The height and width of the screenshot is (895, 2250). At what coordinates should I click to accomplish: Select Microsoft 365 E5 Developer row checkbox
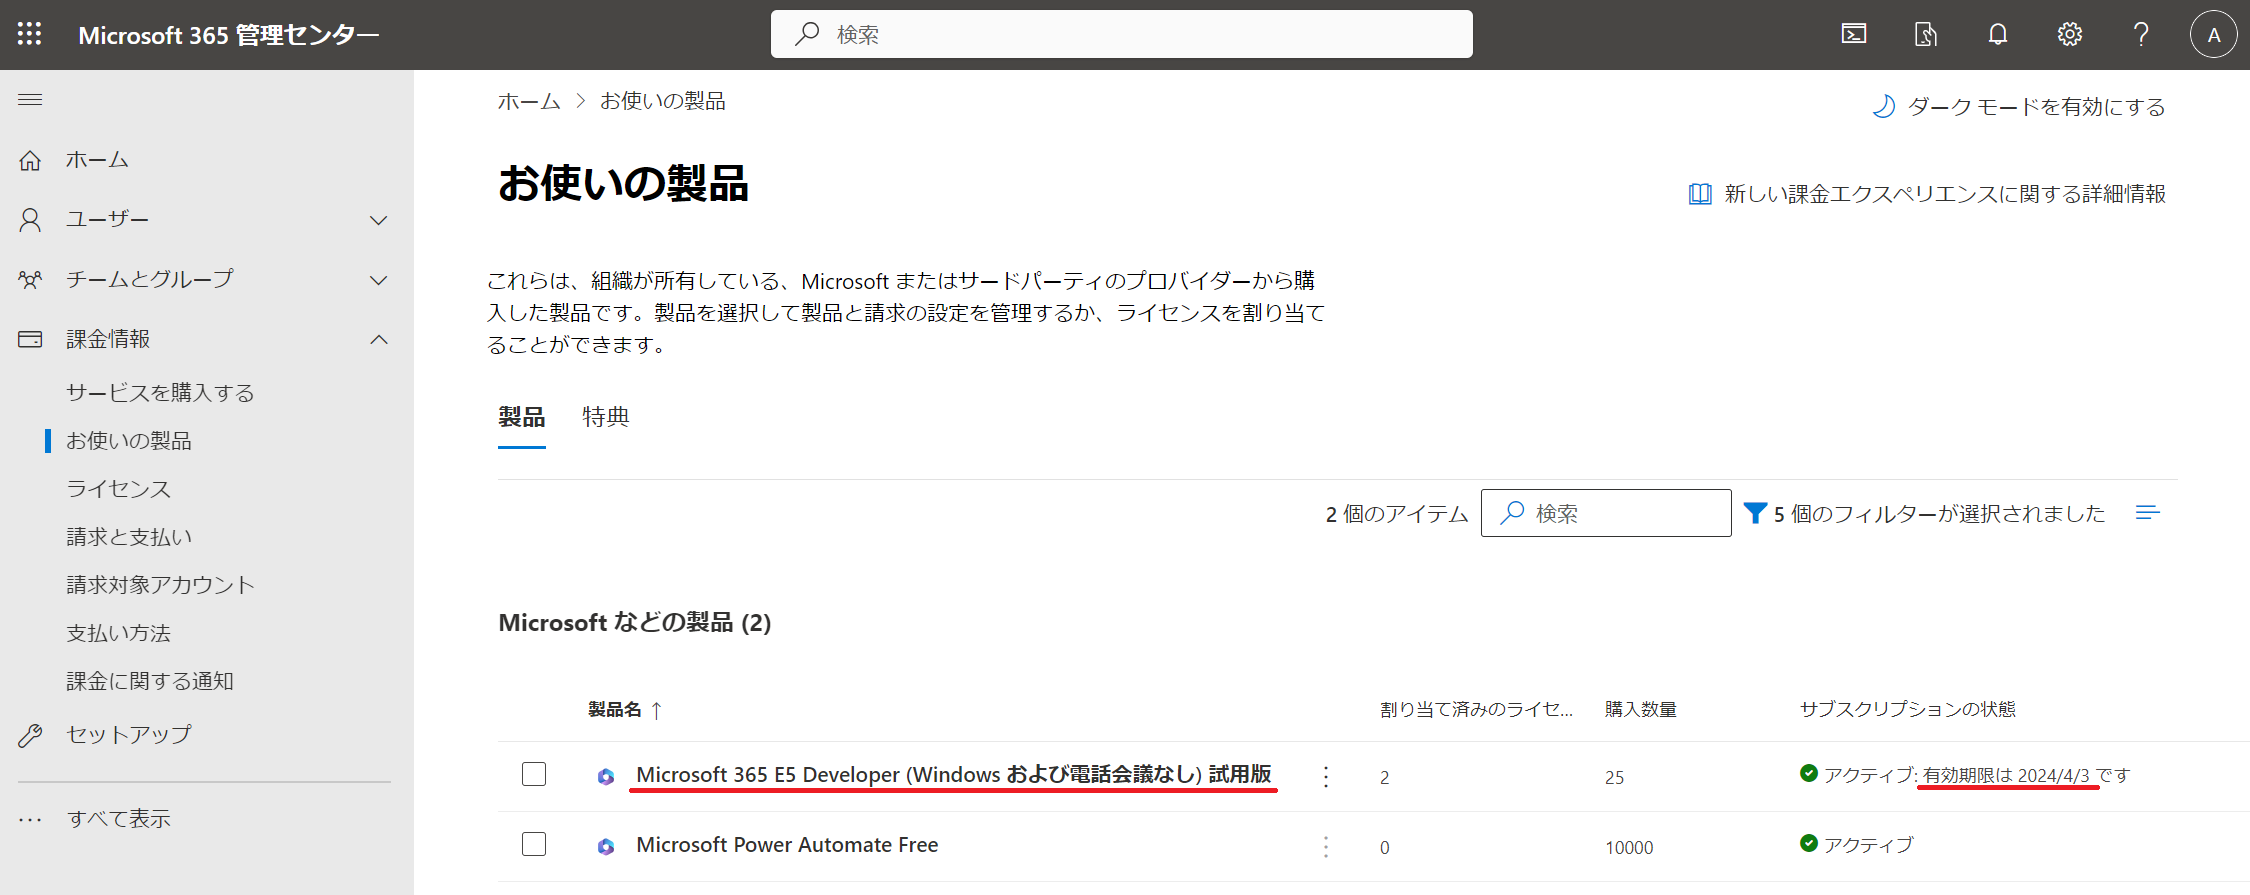click(x=534, y=774)
